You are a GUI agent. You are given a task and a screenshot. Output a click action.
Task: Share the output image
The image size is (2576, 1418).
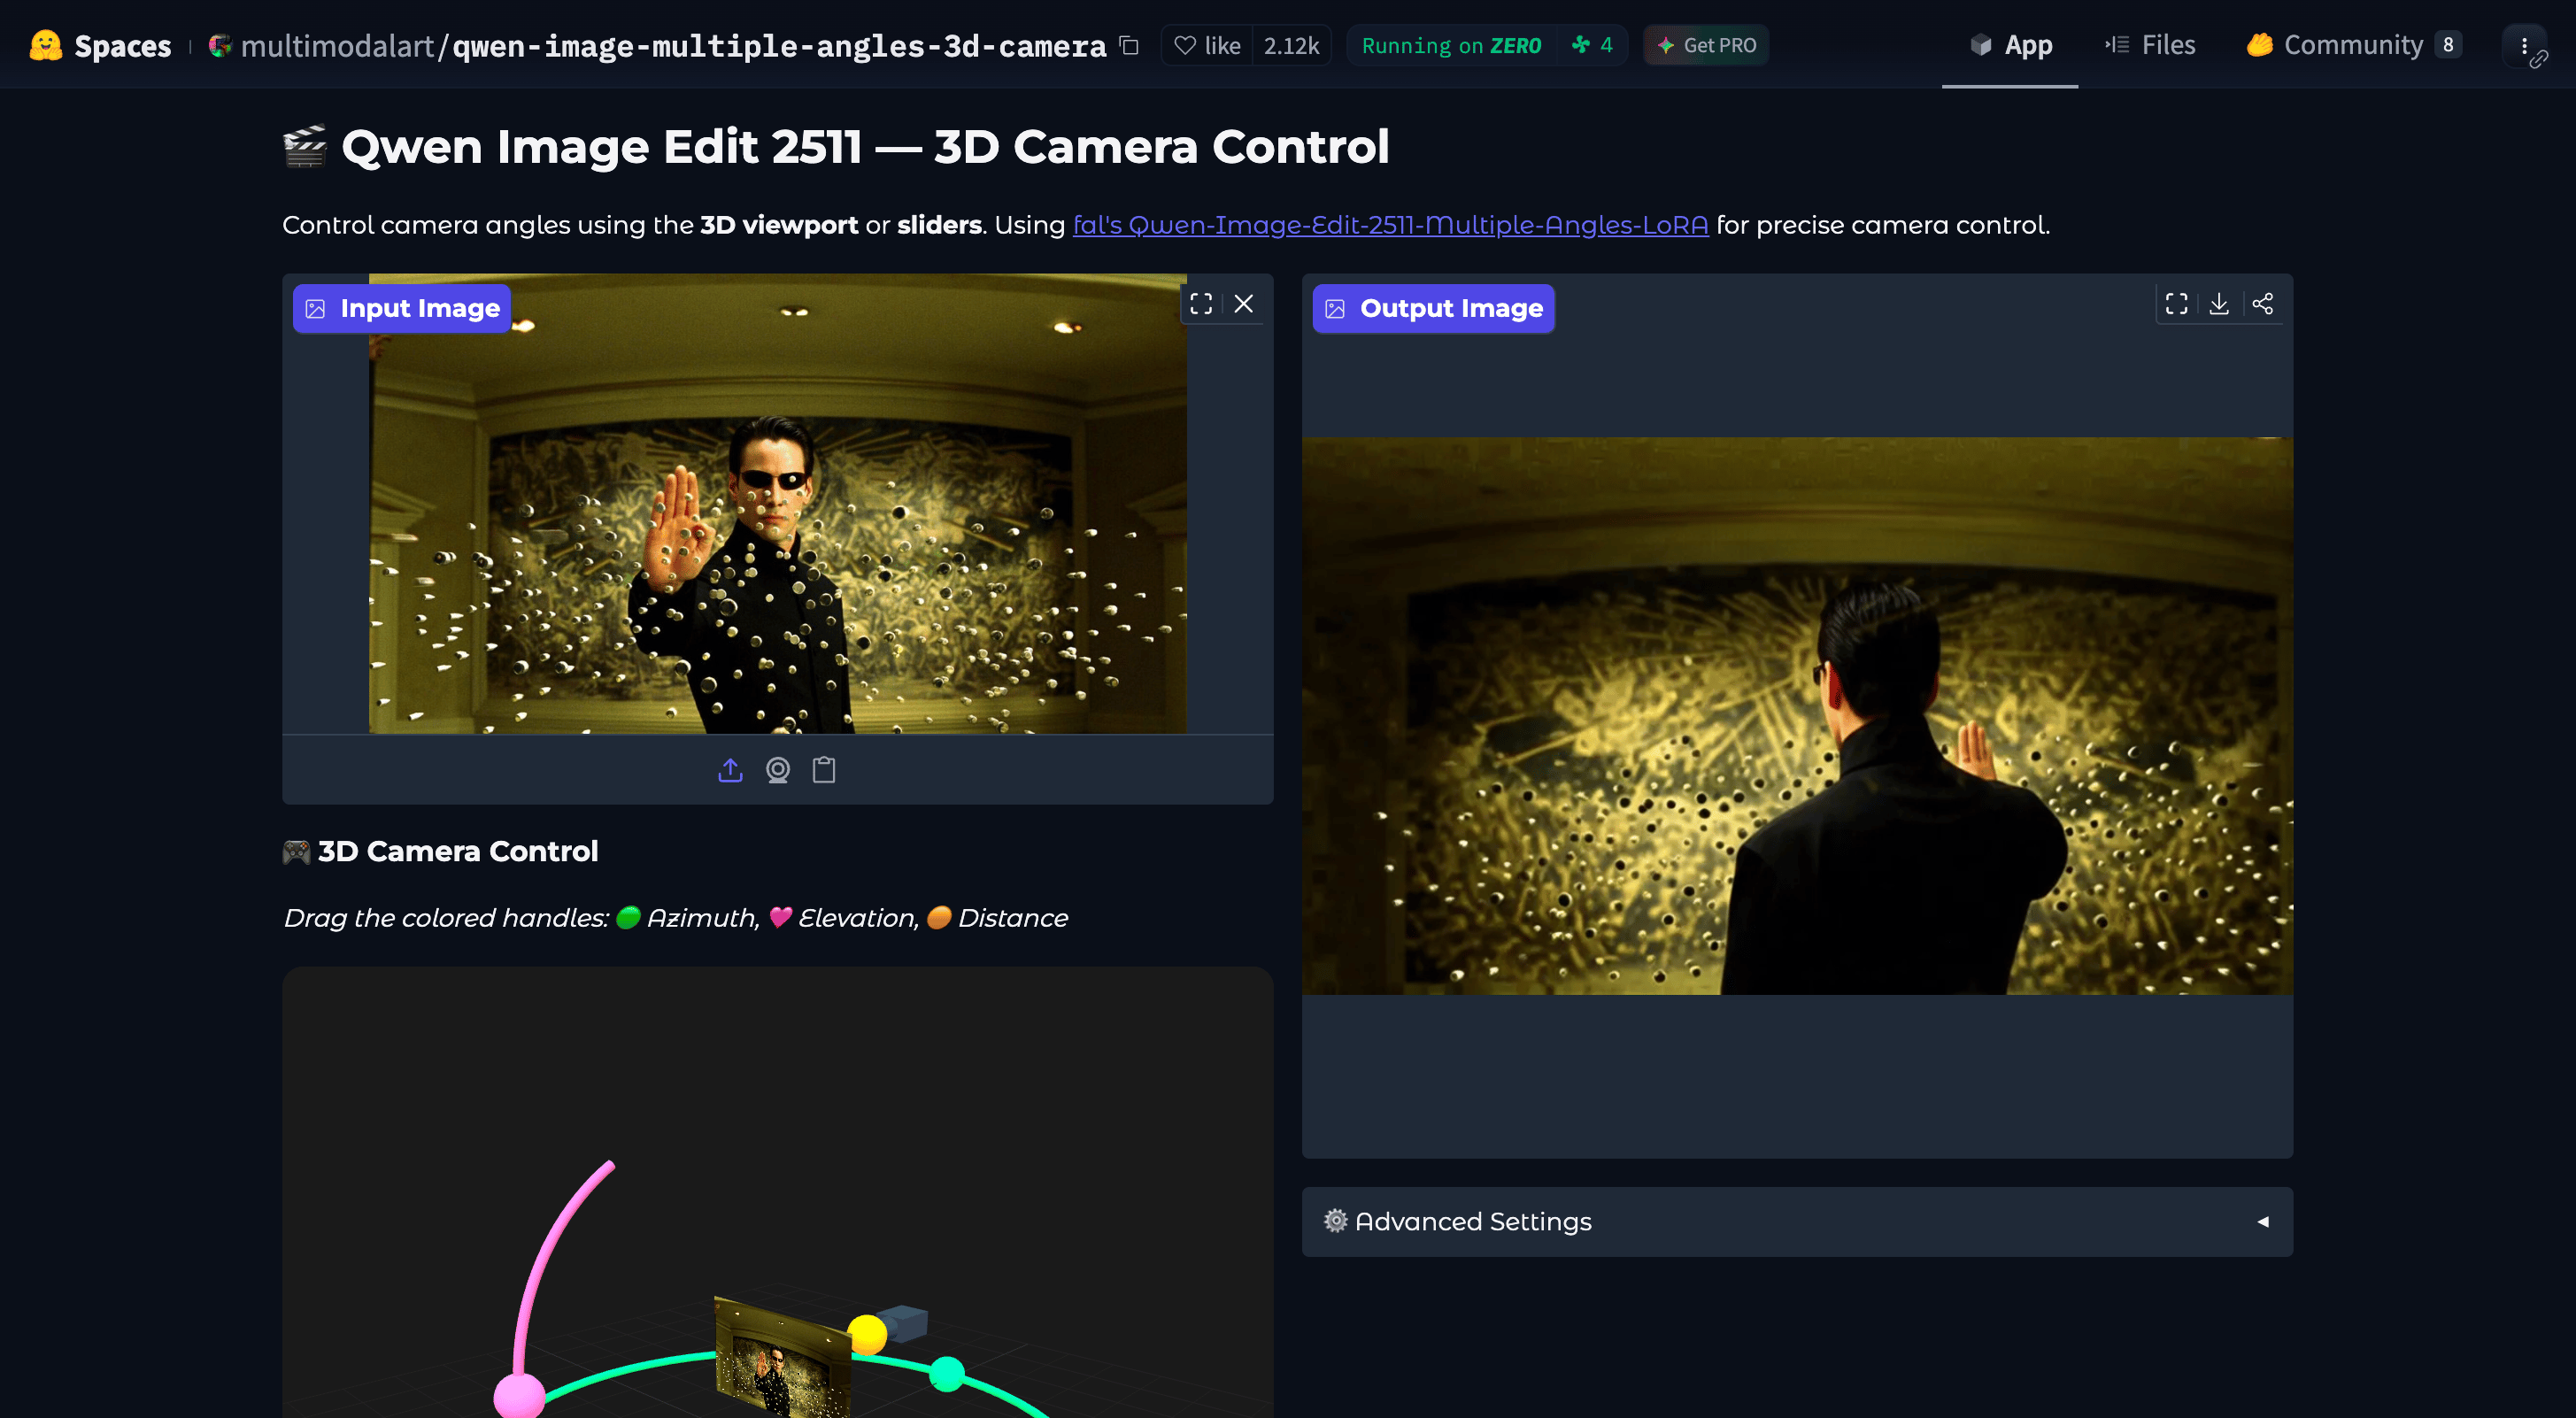point(2262,304)
